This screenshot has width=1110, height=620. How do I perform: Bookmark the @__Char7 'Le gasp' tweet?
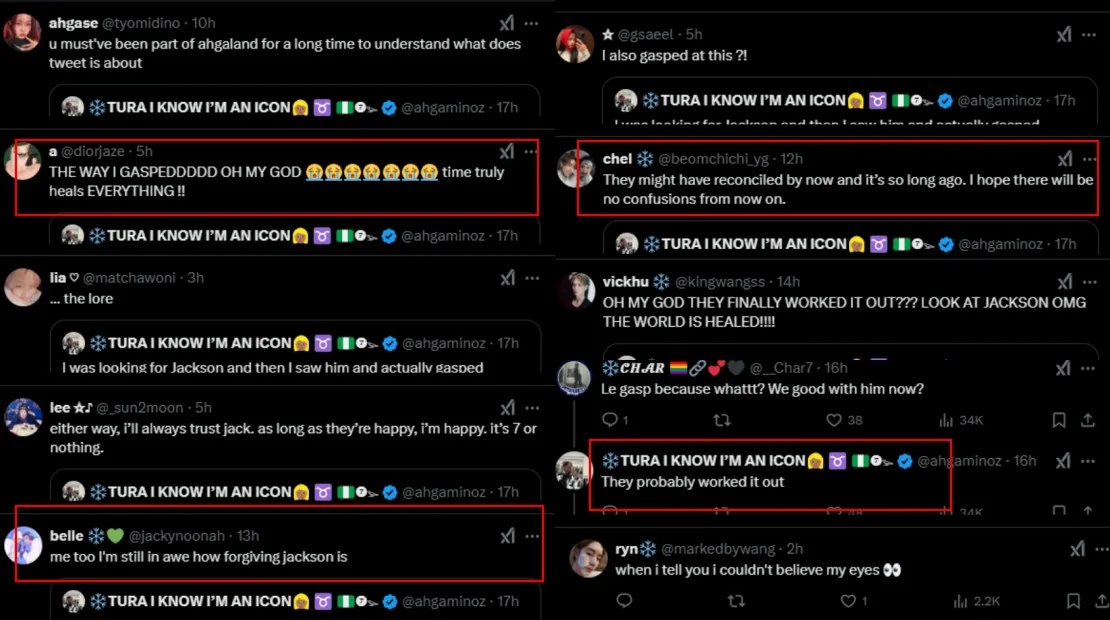(x=1059, y=420)
